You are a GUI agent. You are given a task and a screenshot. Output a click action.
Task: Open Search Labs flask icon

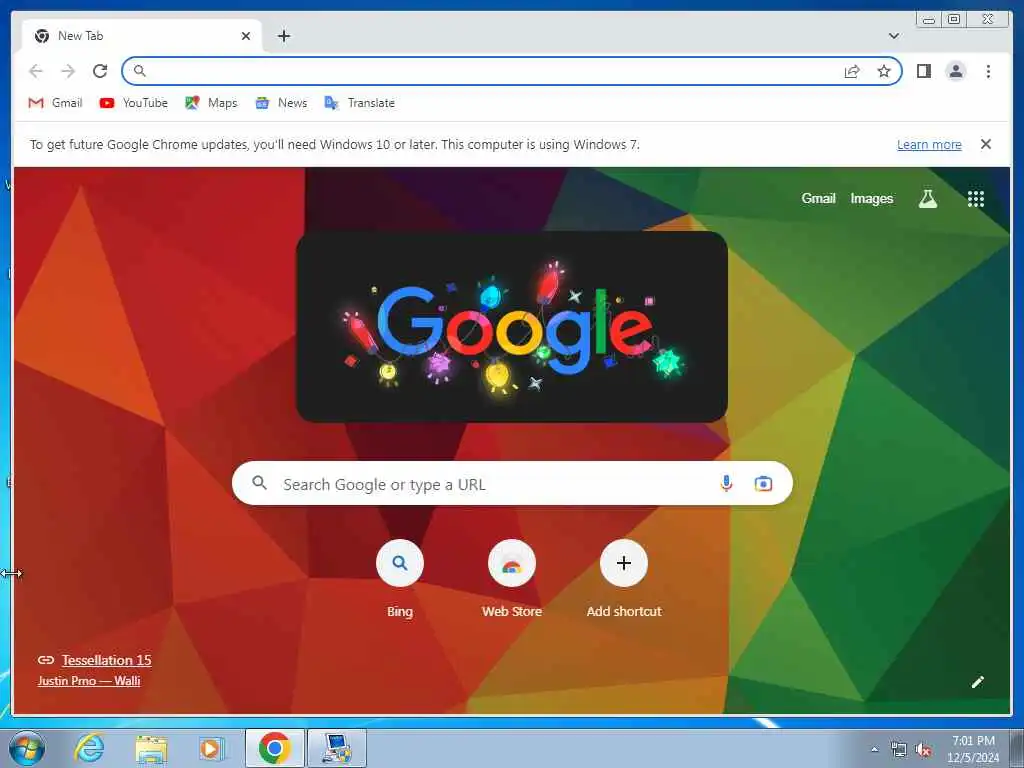927,199
